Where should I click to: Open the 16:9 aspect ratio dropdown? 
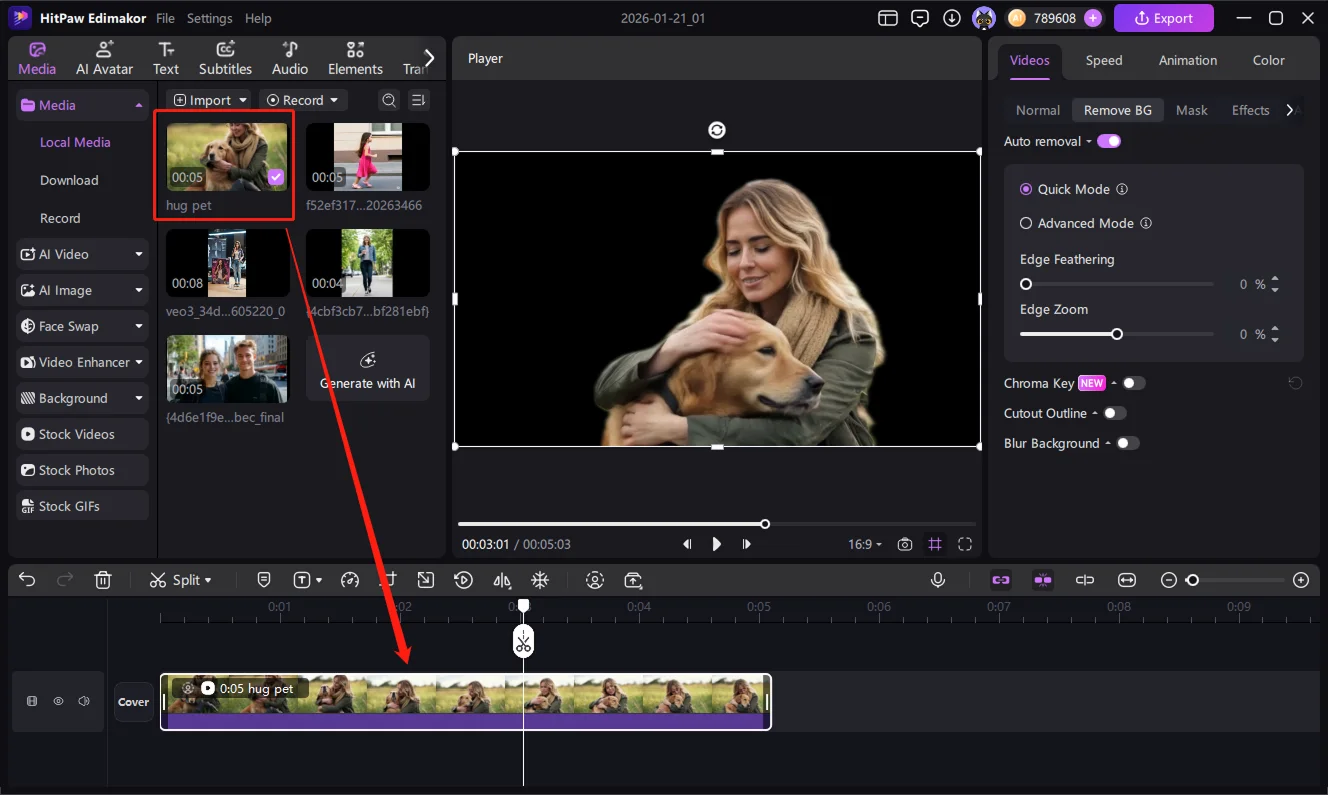click(x=863, y=544)
